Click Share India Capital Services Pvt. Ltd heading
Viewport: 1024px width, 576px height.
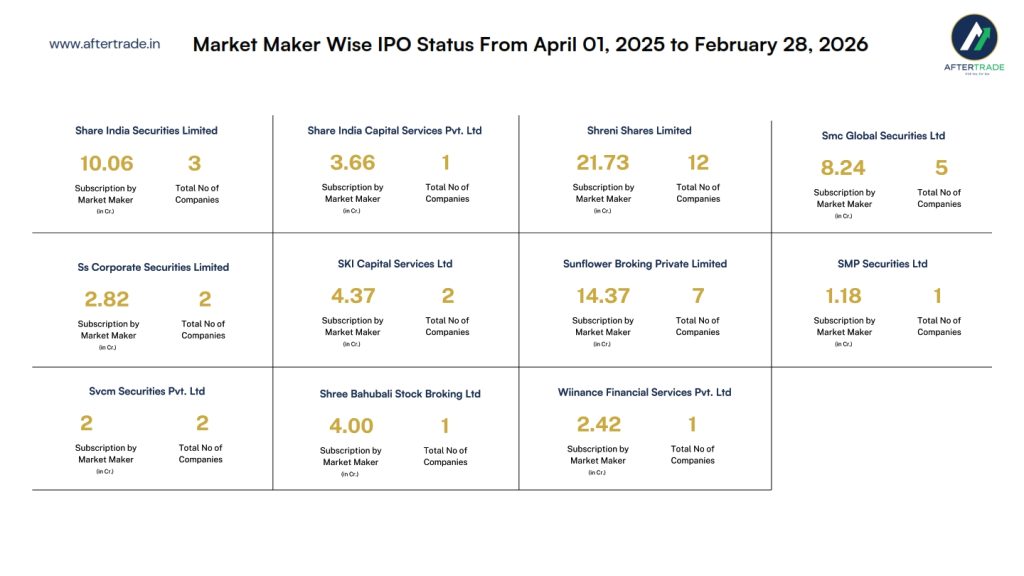pos(394,131)
